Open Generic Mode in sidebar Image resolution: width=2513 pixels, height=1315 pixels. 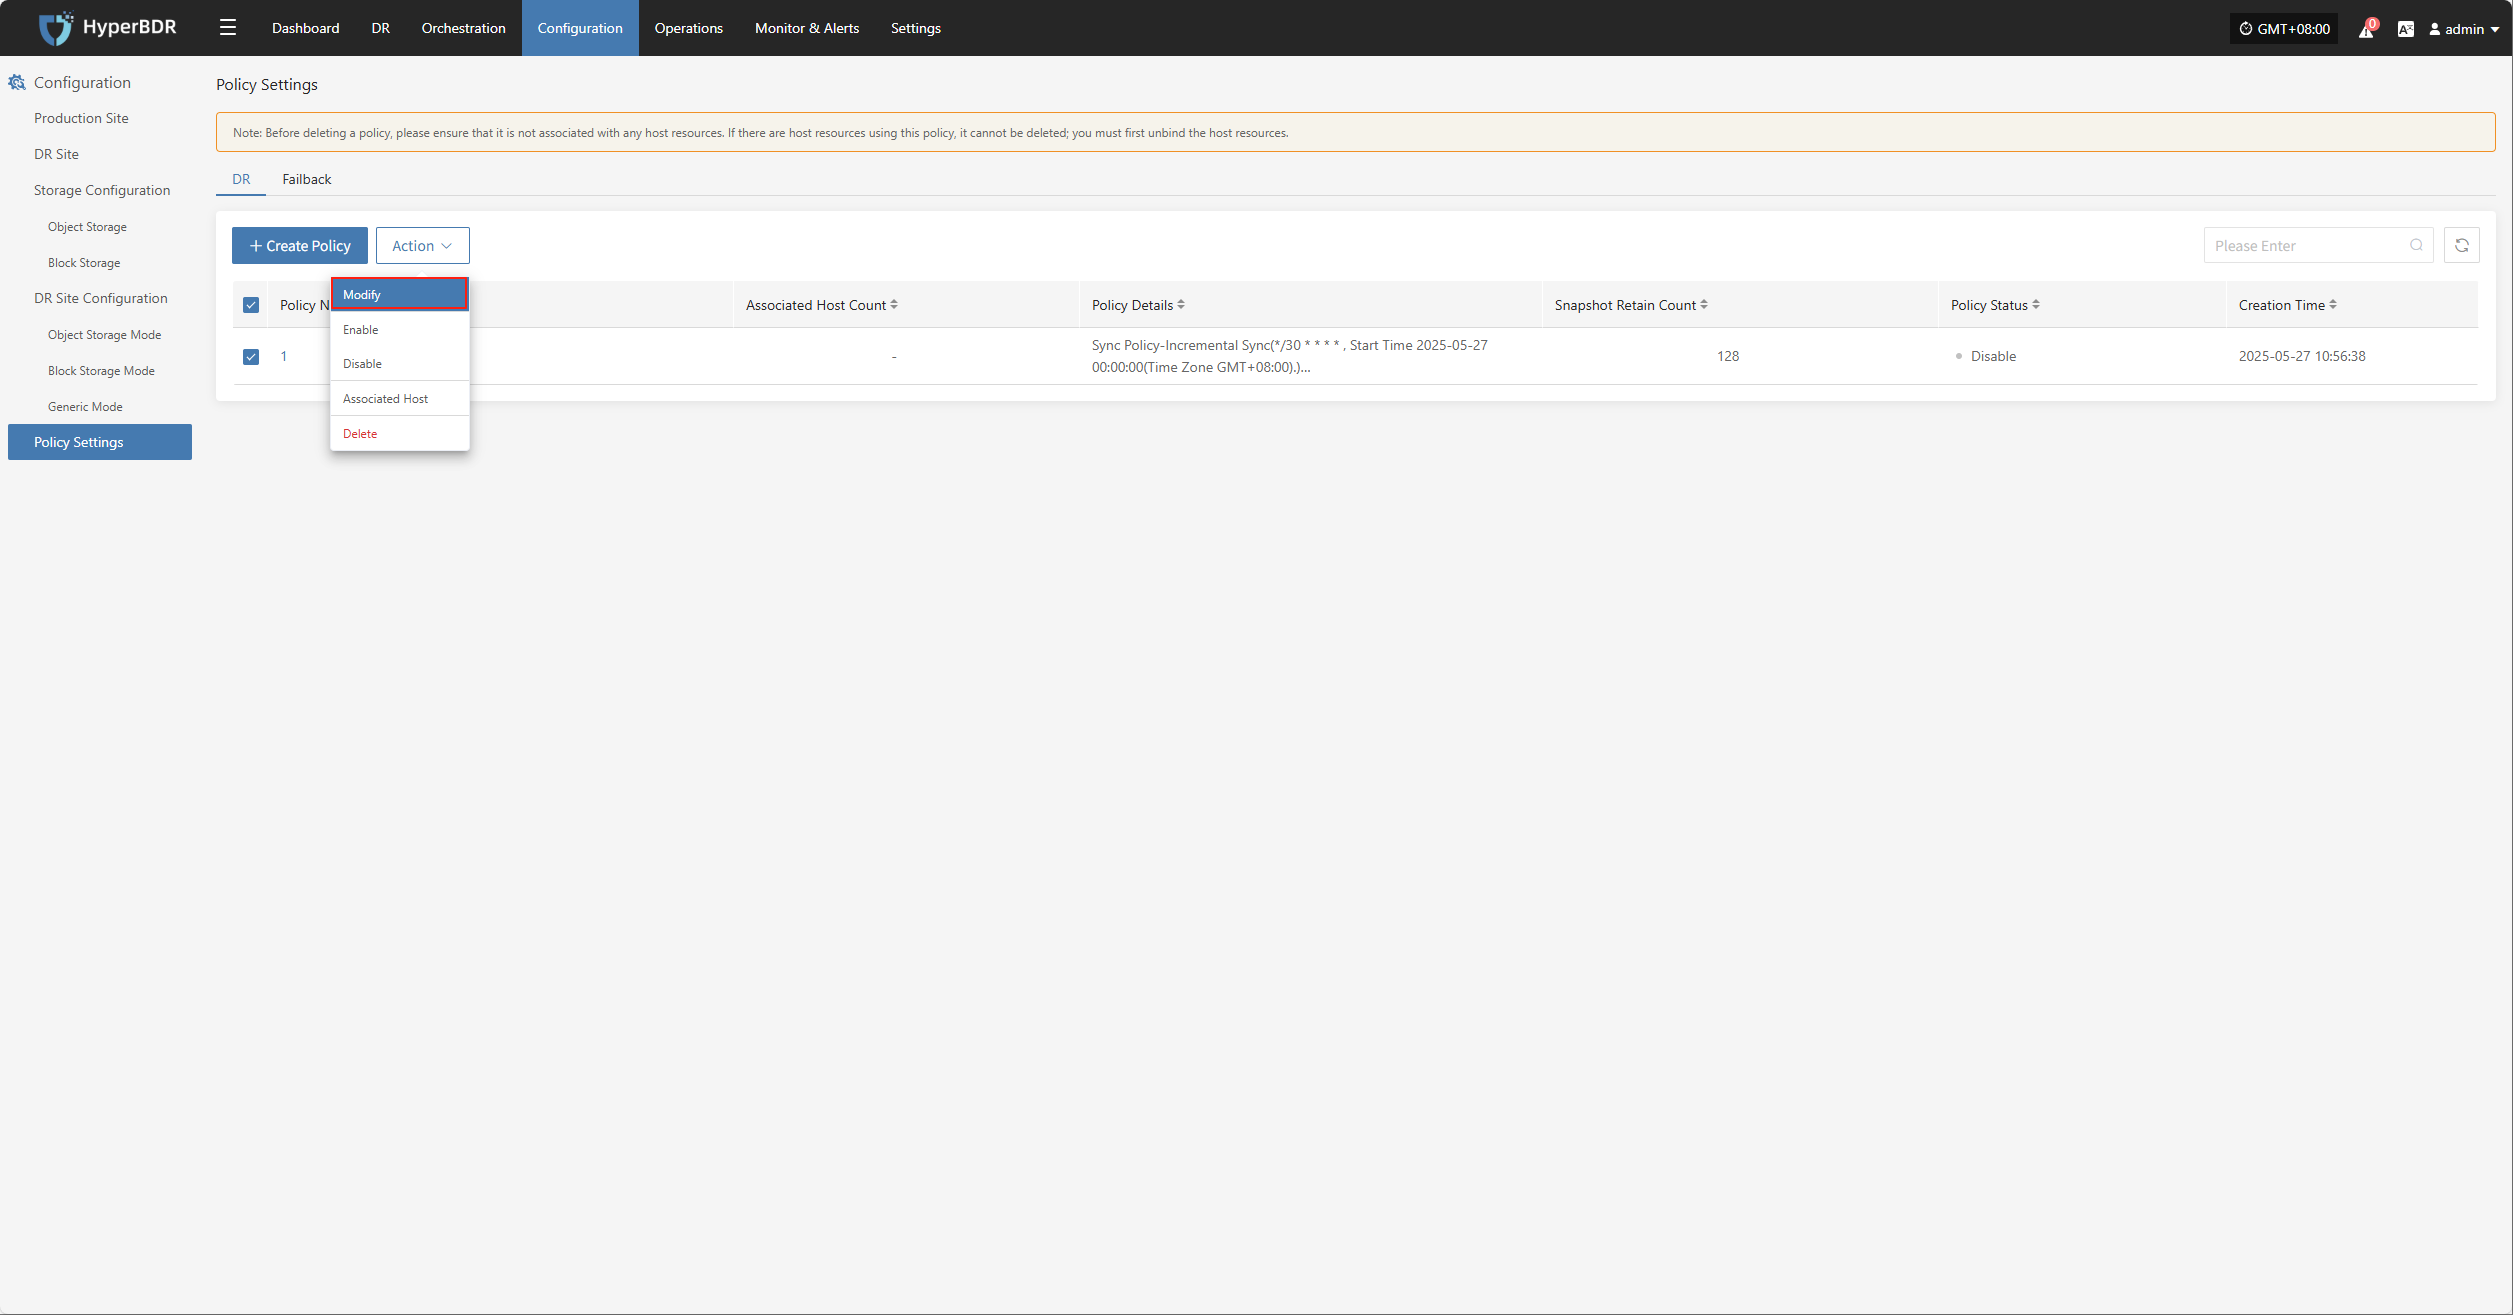pyautogui.click(x=85, y=407)
